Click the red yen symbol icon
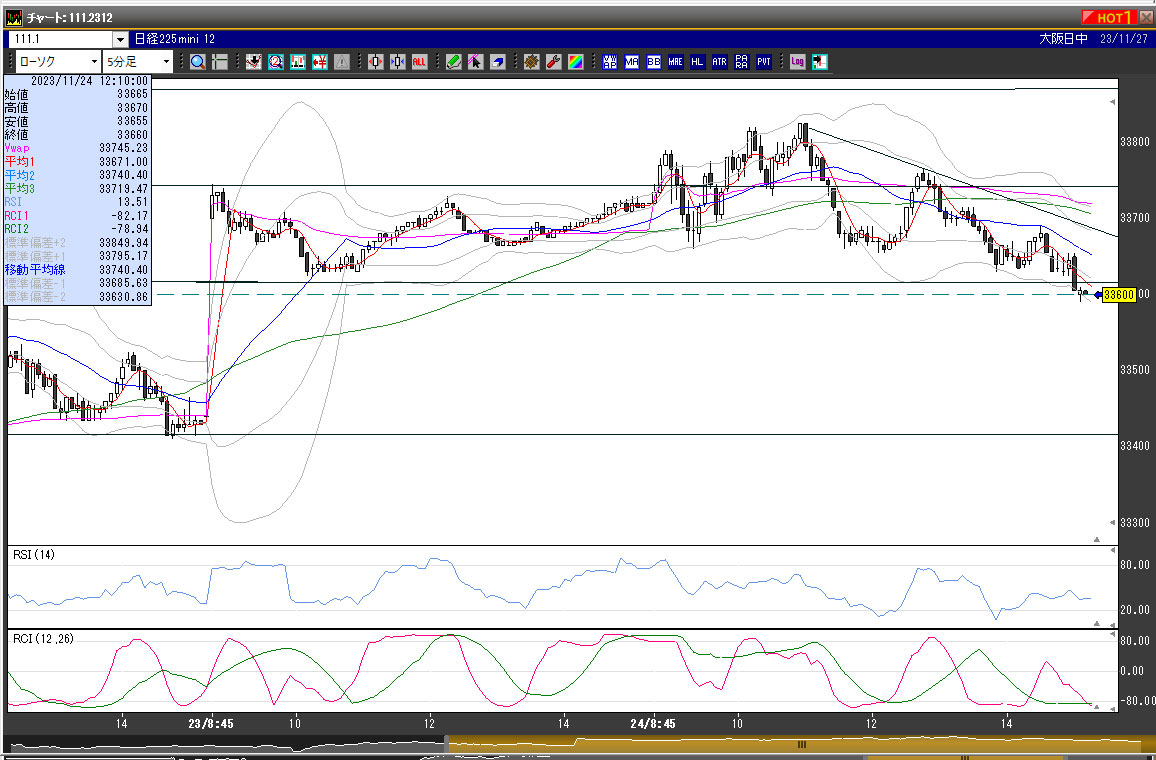The image size is (1156, 760). coord(320,62)
